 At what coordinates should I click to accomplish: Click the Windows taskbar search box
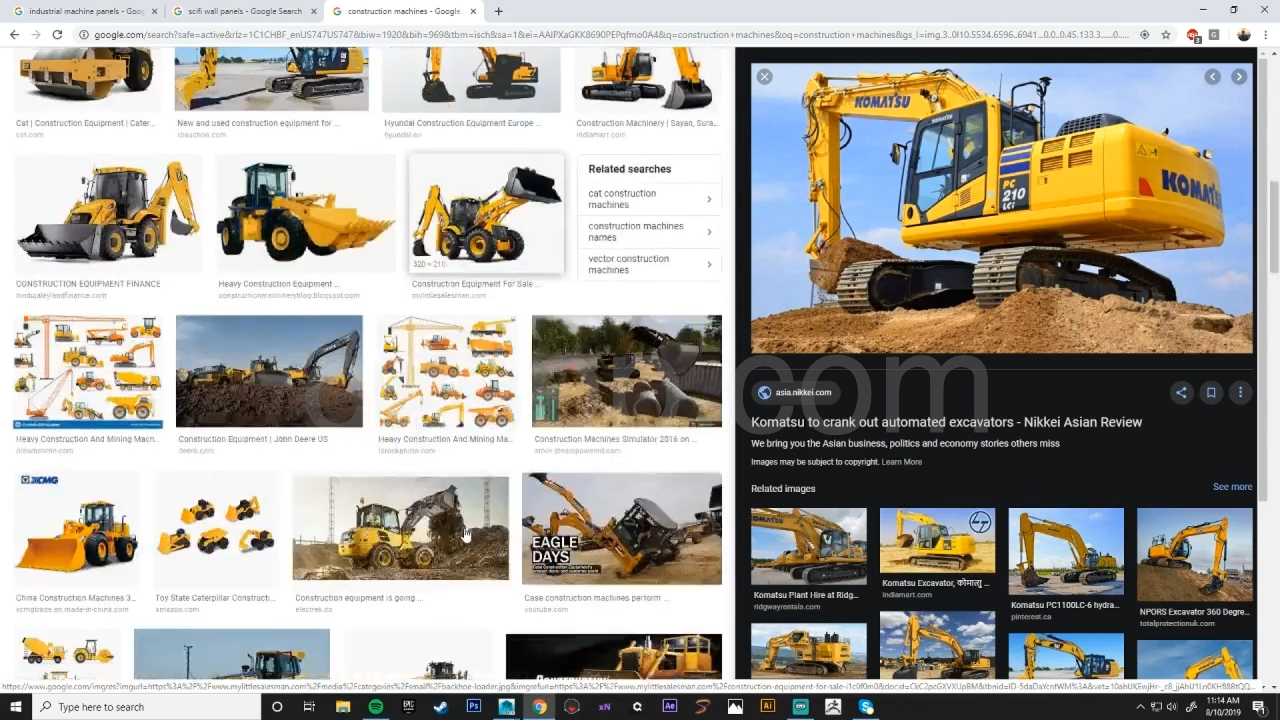pos(146,707)
